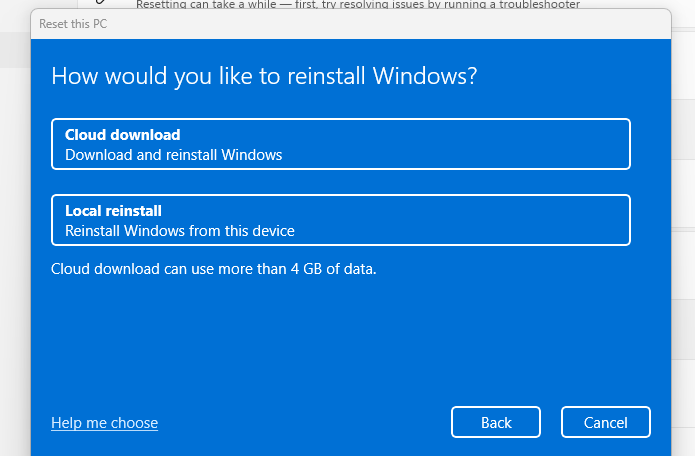Go back with the Back button

click(x=496, y=422)
